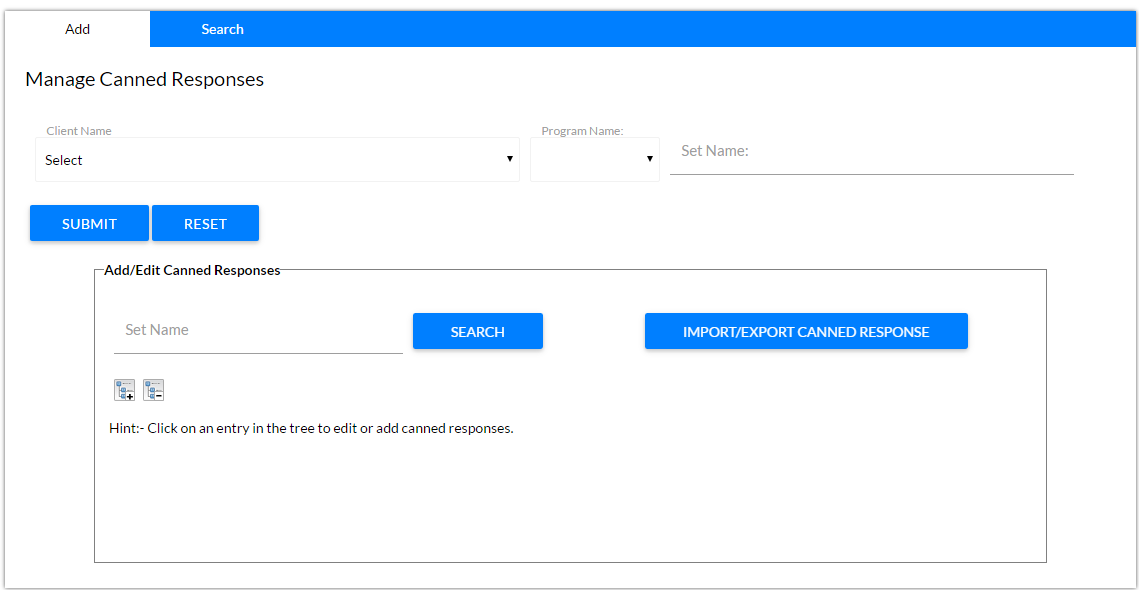Click the Program Name dropdown arrow

click(x=646, y=159)
